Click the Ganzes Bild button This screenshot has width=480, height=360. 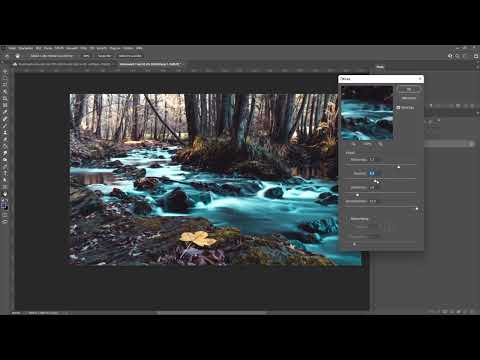tap(104, 56)
